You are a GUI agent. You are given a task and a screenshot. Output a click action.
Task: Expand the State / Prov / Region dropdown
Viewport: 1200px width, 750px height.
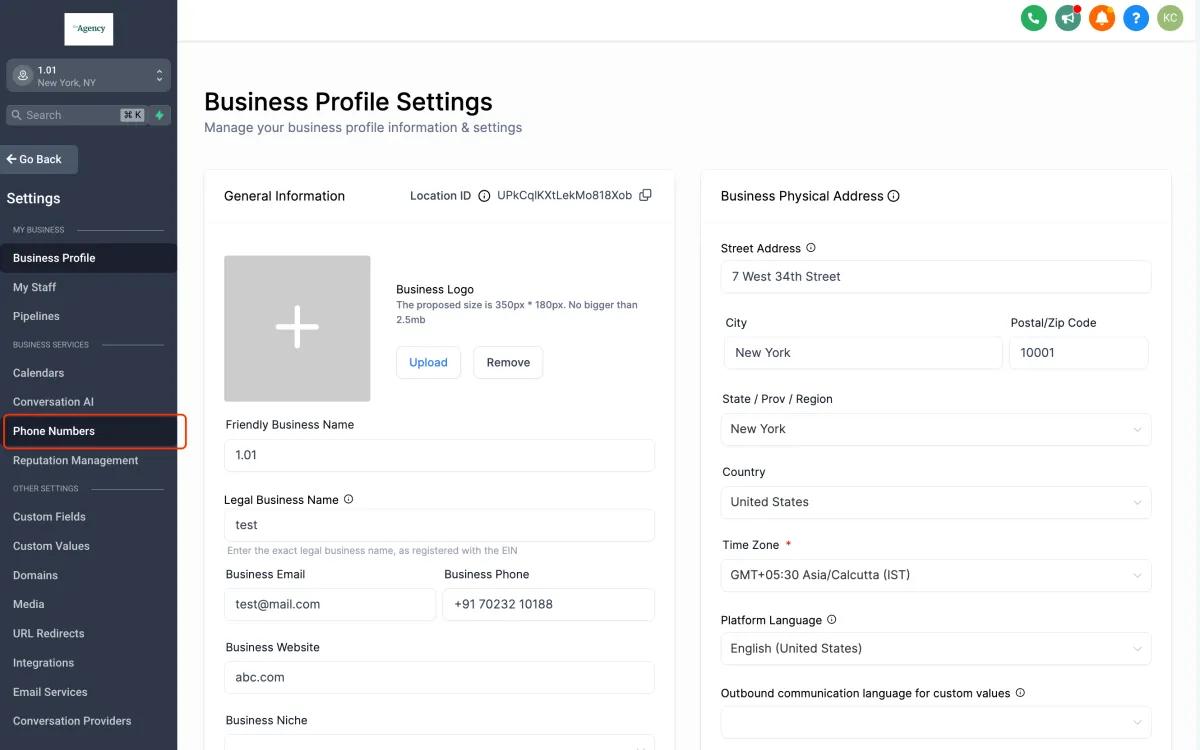tap(935, 429)
